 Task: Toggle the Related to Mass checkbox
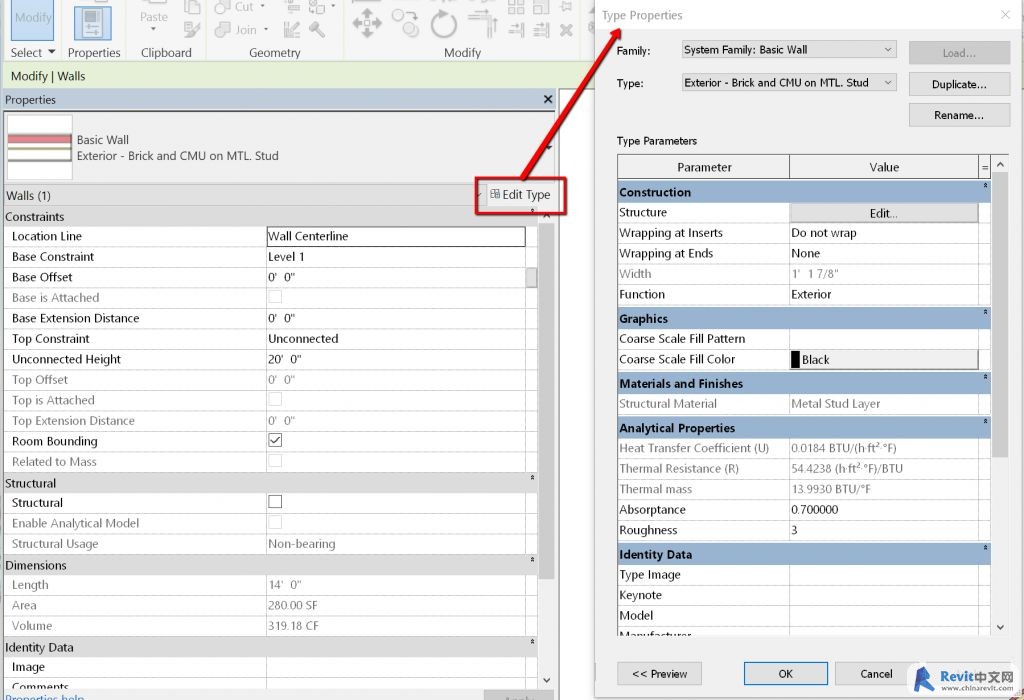275,461
